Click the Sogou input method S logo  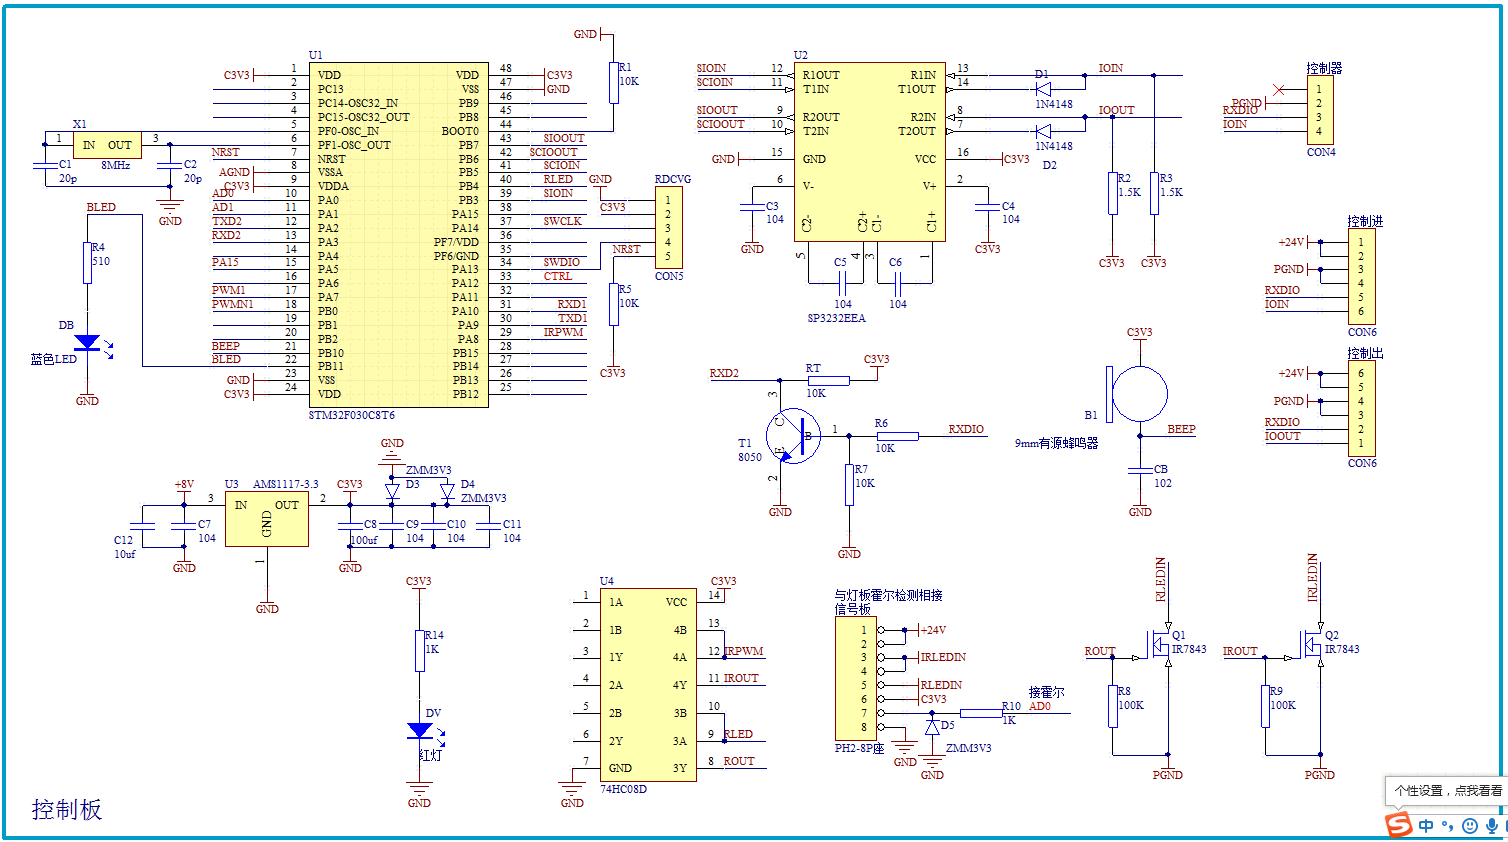pos(1398,825)
